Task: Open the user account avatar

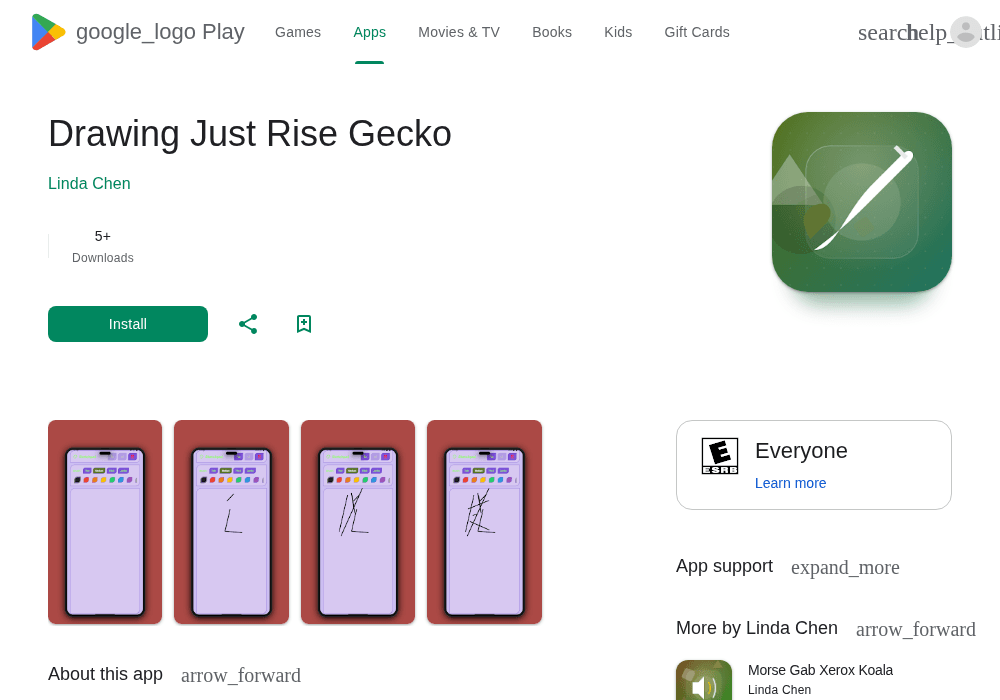Action: 966,32
